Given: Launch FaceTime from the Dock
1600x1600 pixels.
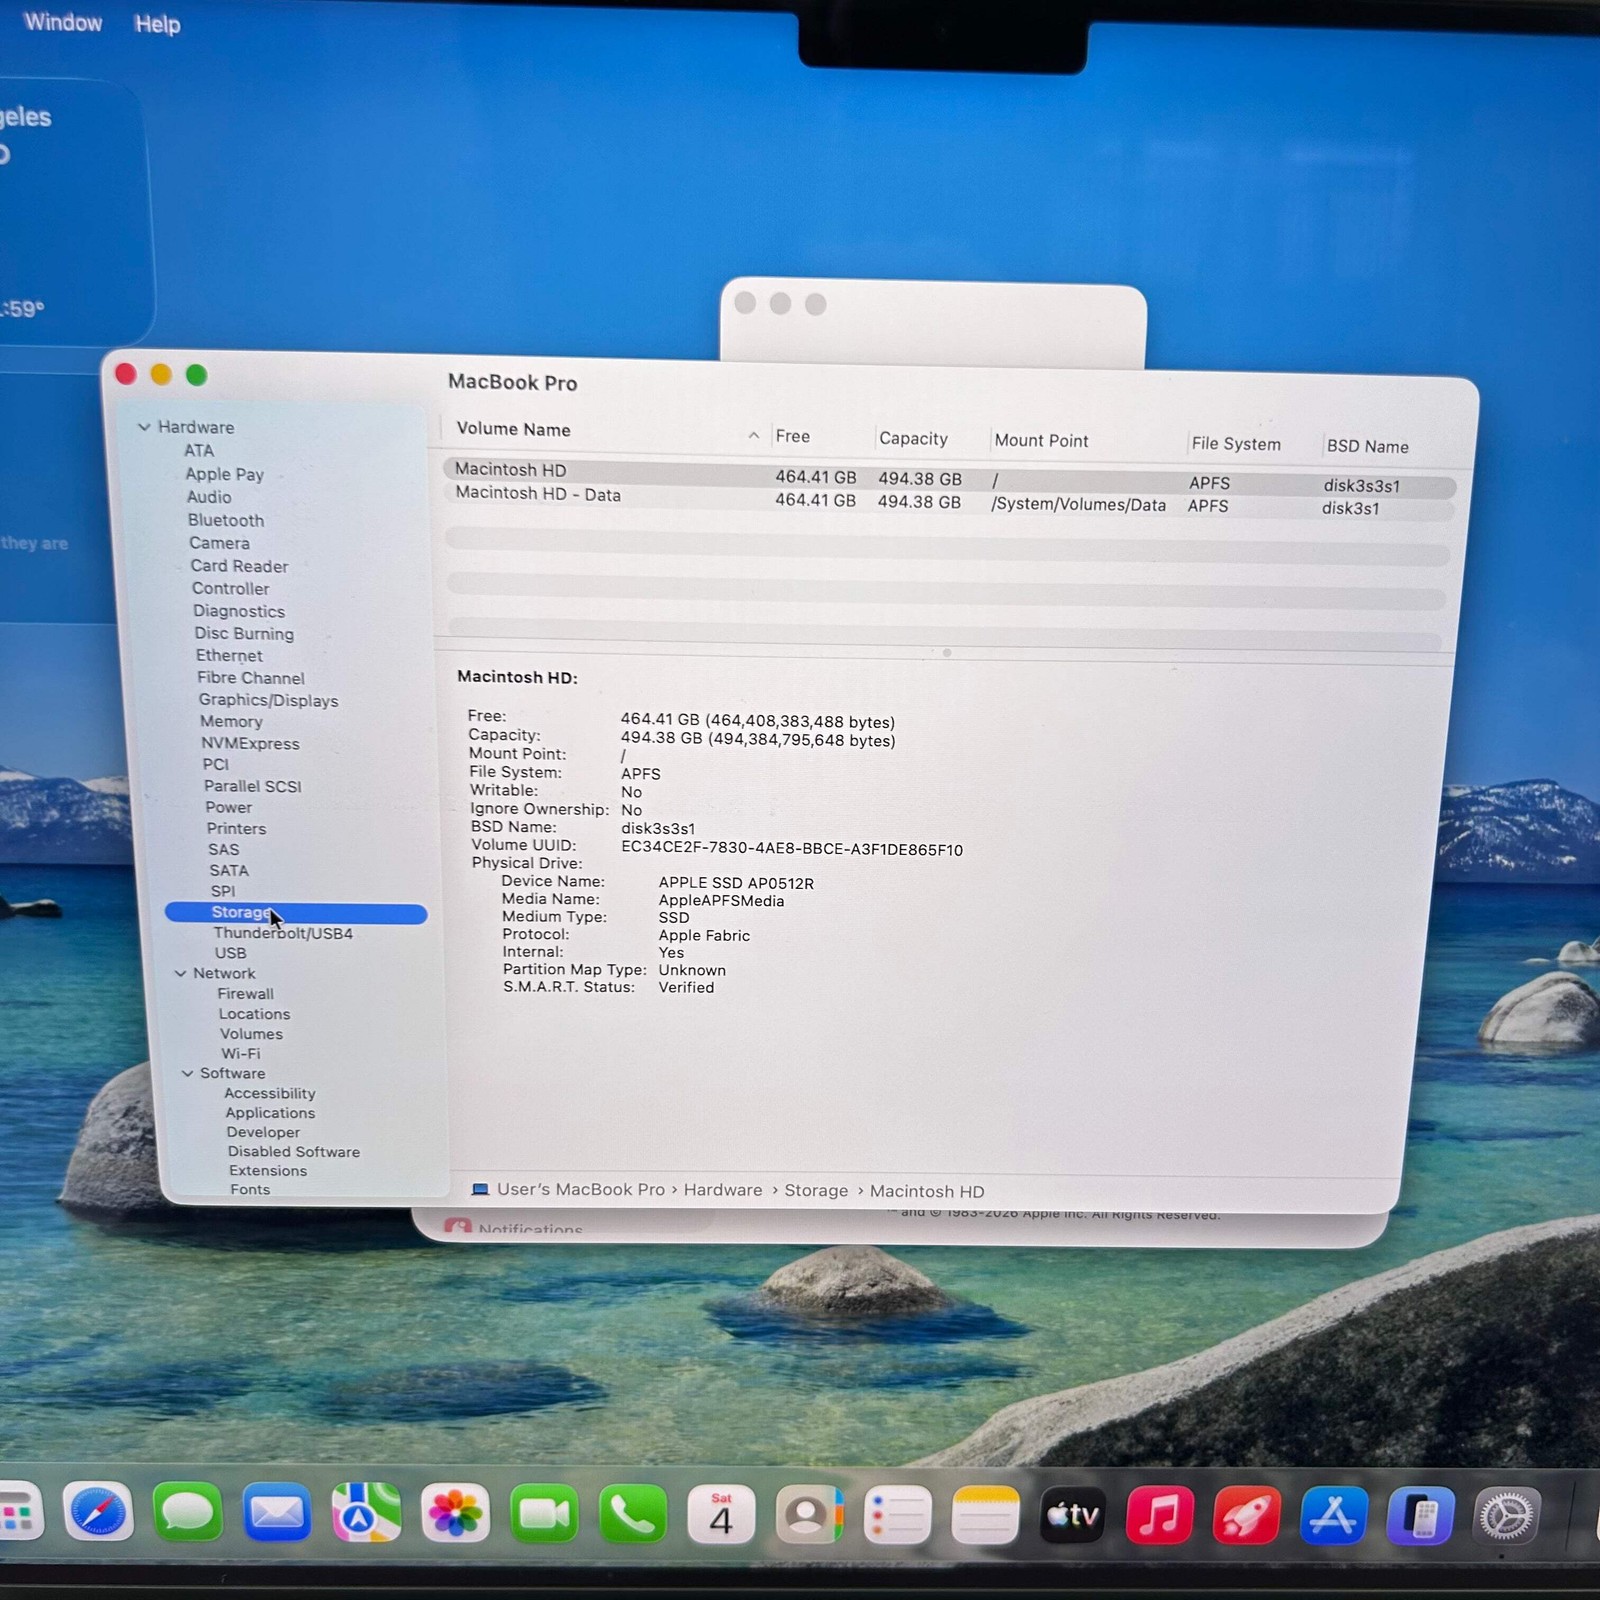Looking at the screenshot, I should [544, 1514].
